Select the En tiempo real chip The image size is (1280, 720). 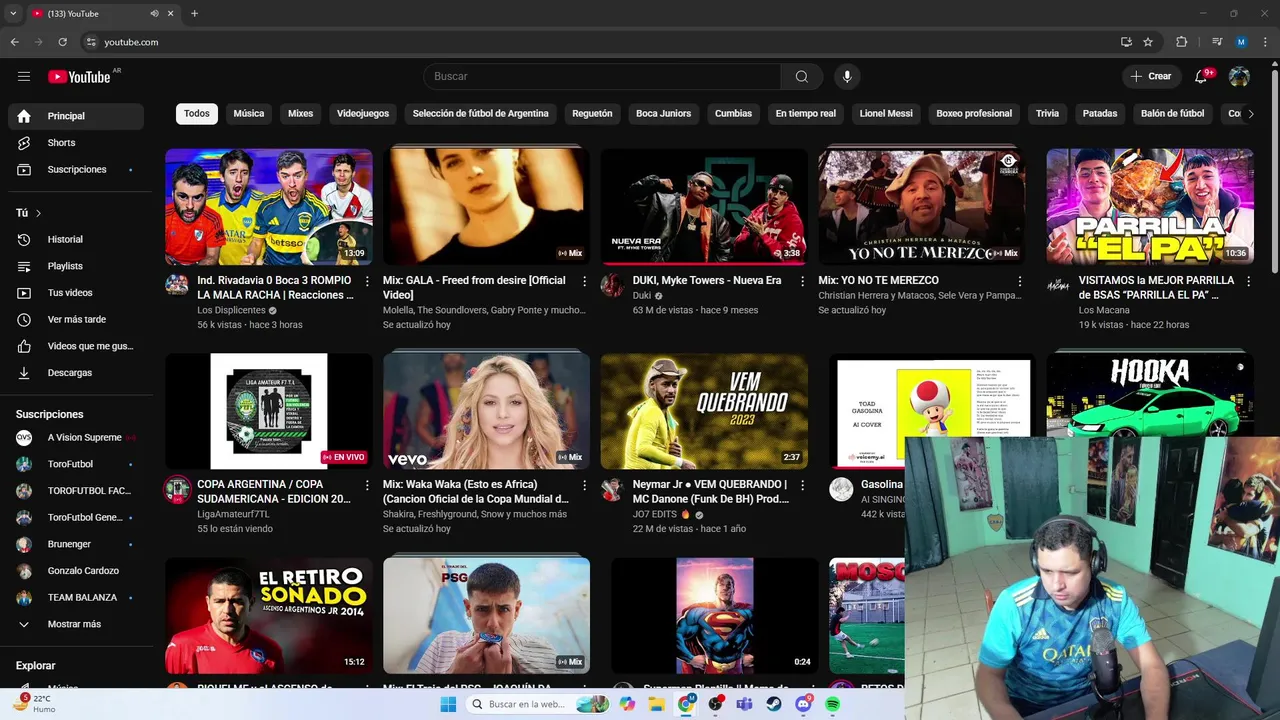coord(806,114)
